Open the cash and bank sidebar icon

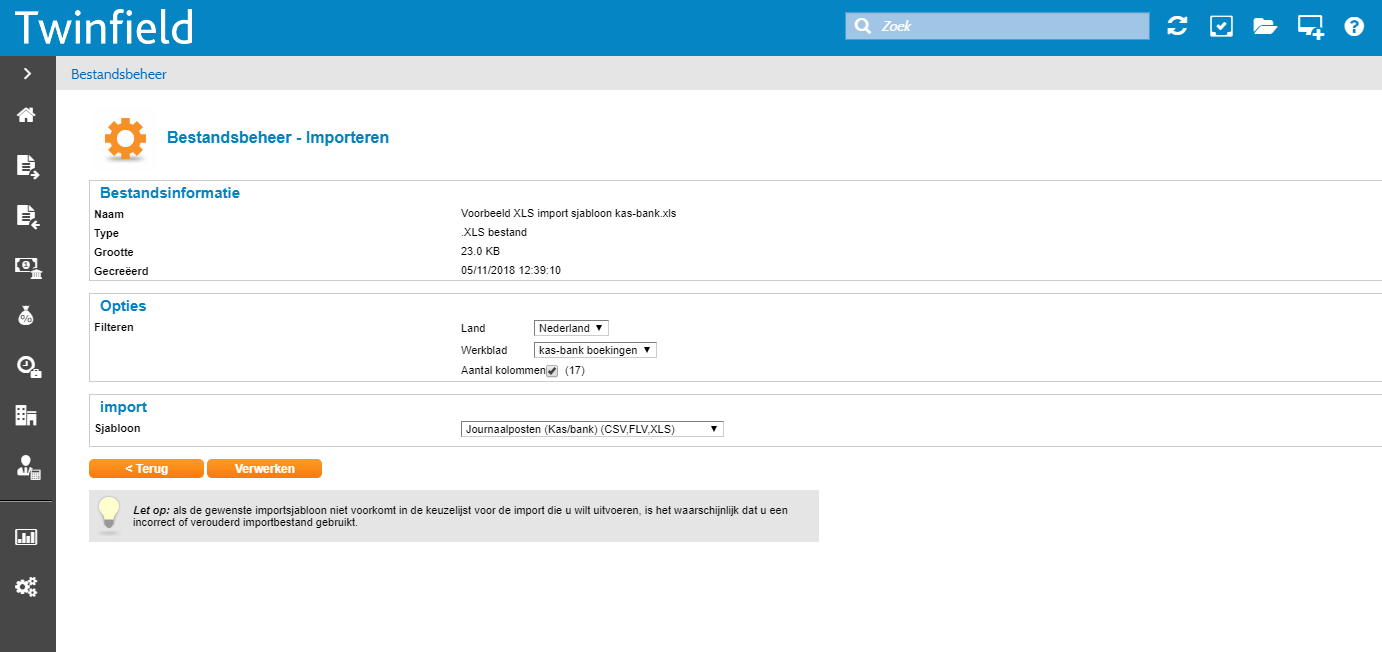(27, 266)
